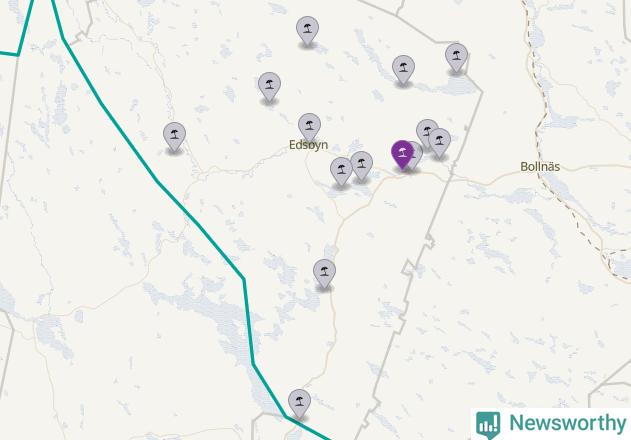The image size is (631, 440).
Task: Click the rear marker of overlapping pair northeast of purple marker
Action: pyautogui.click(x=425, y=128)
